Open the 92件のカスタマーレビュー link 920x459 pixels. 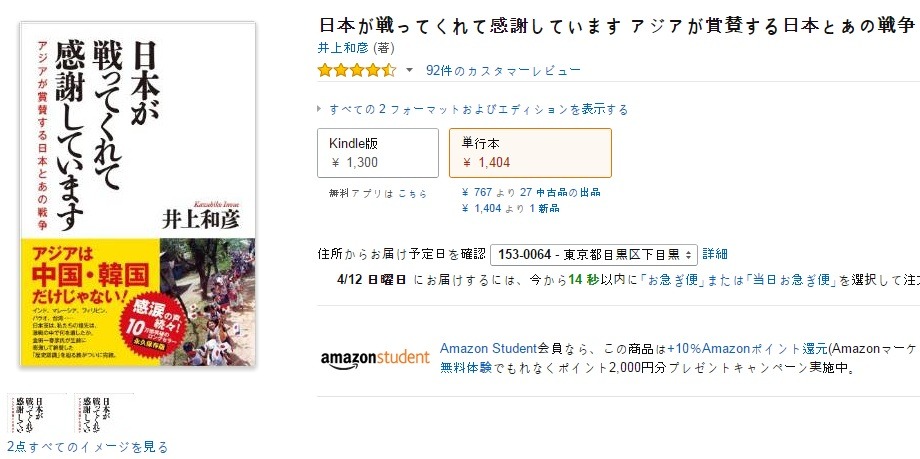point(503,71)
